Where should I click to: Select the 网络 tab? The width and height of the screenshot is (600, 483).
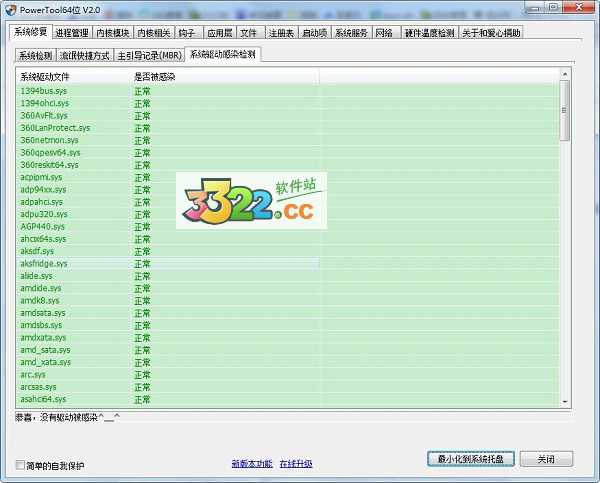click(384, 33)
